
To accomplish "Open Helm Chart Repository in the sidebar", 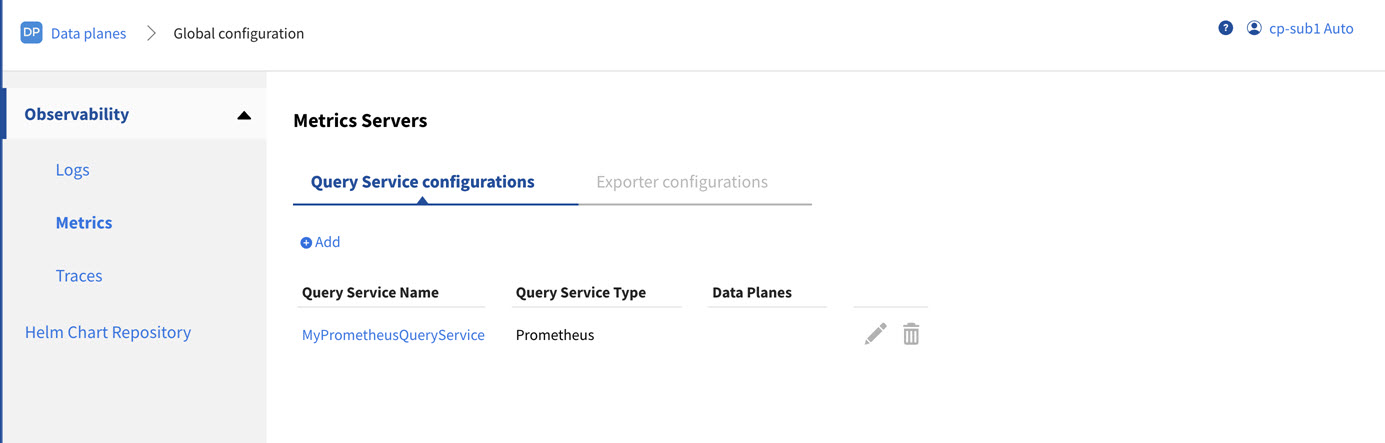I will (108, 332).
